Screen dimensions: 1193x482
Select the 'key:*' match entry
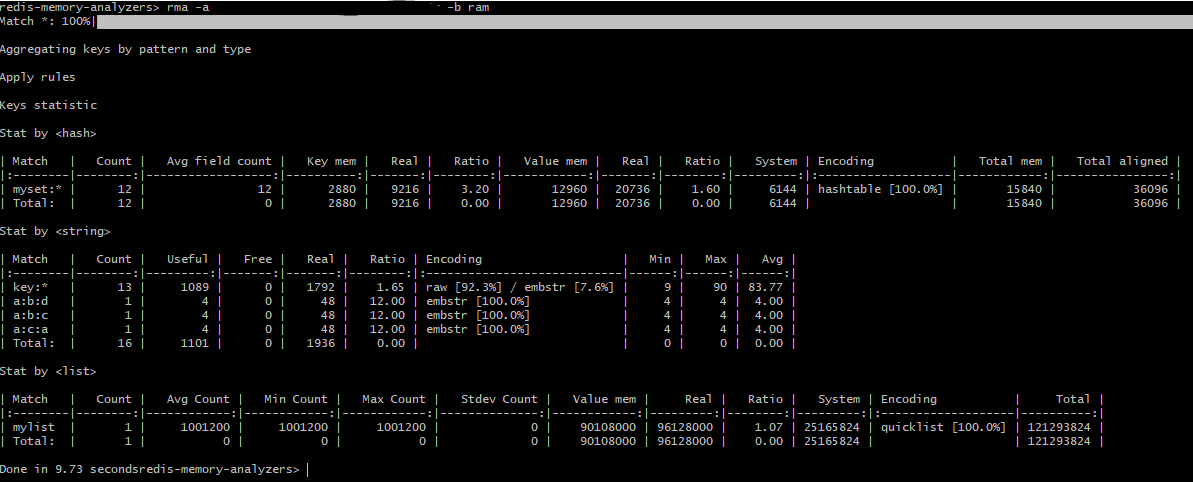pos(30,287)
